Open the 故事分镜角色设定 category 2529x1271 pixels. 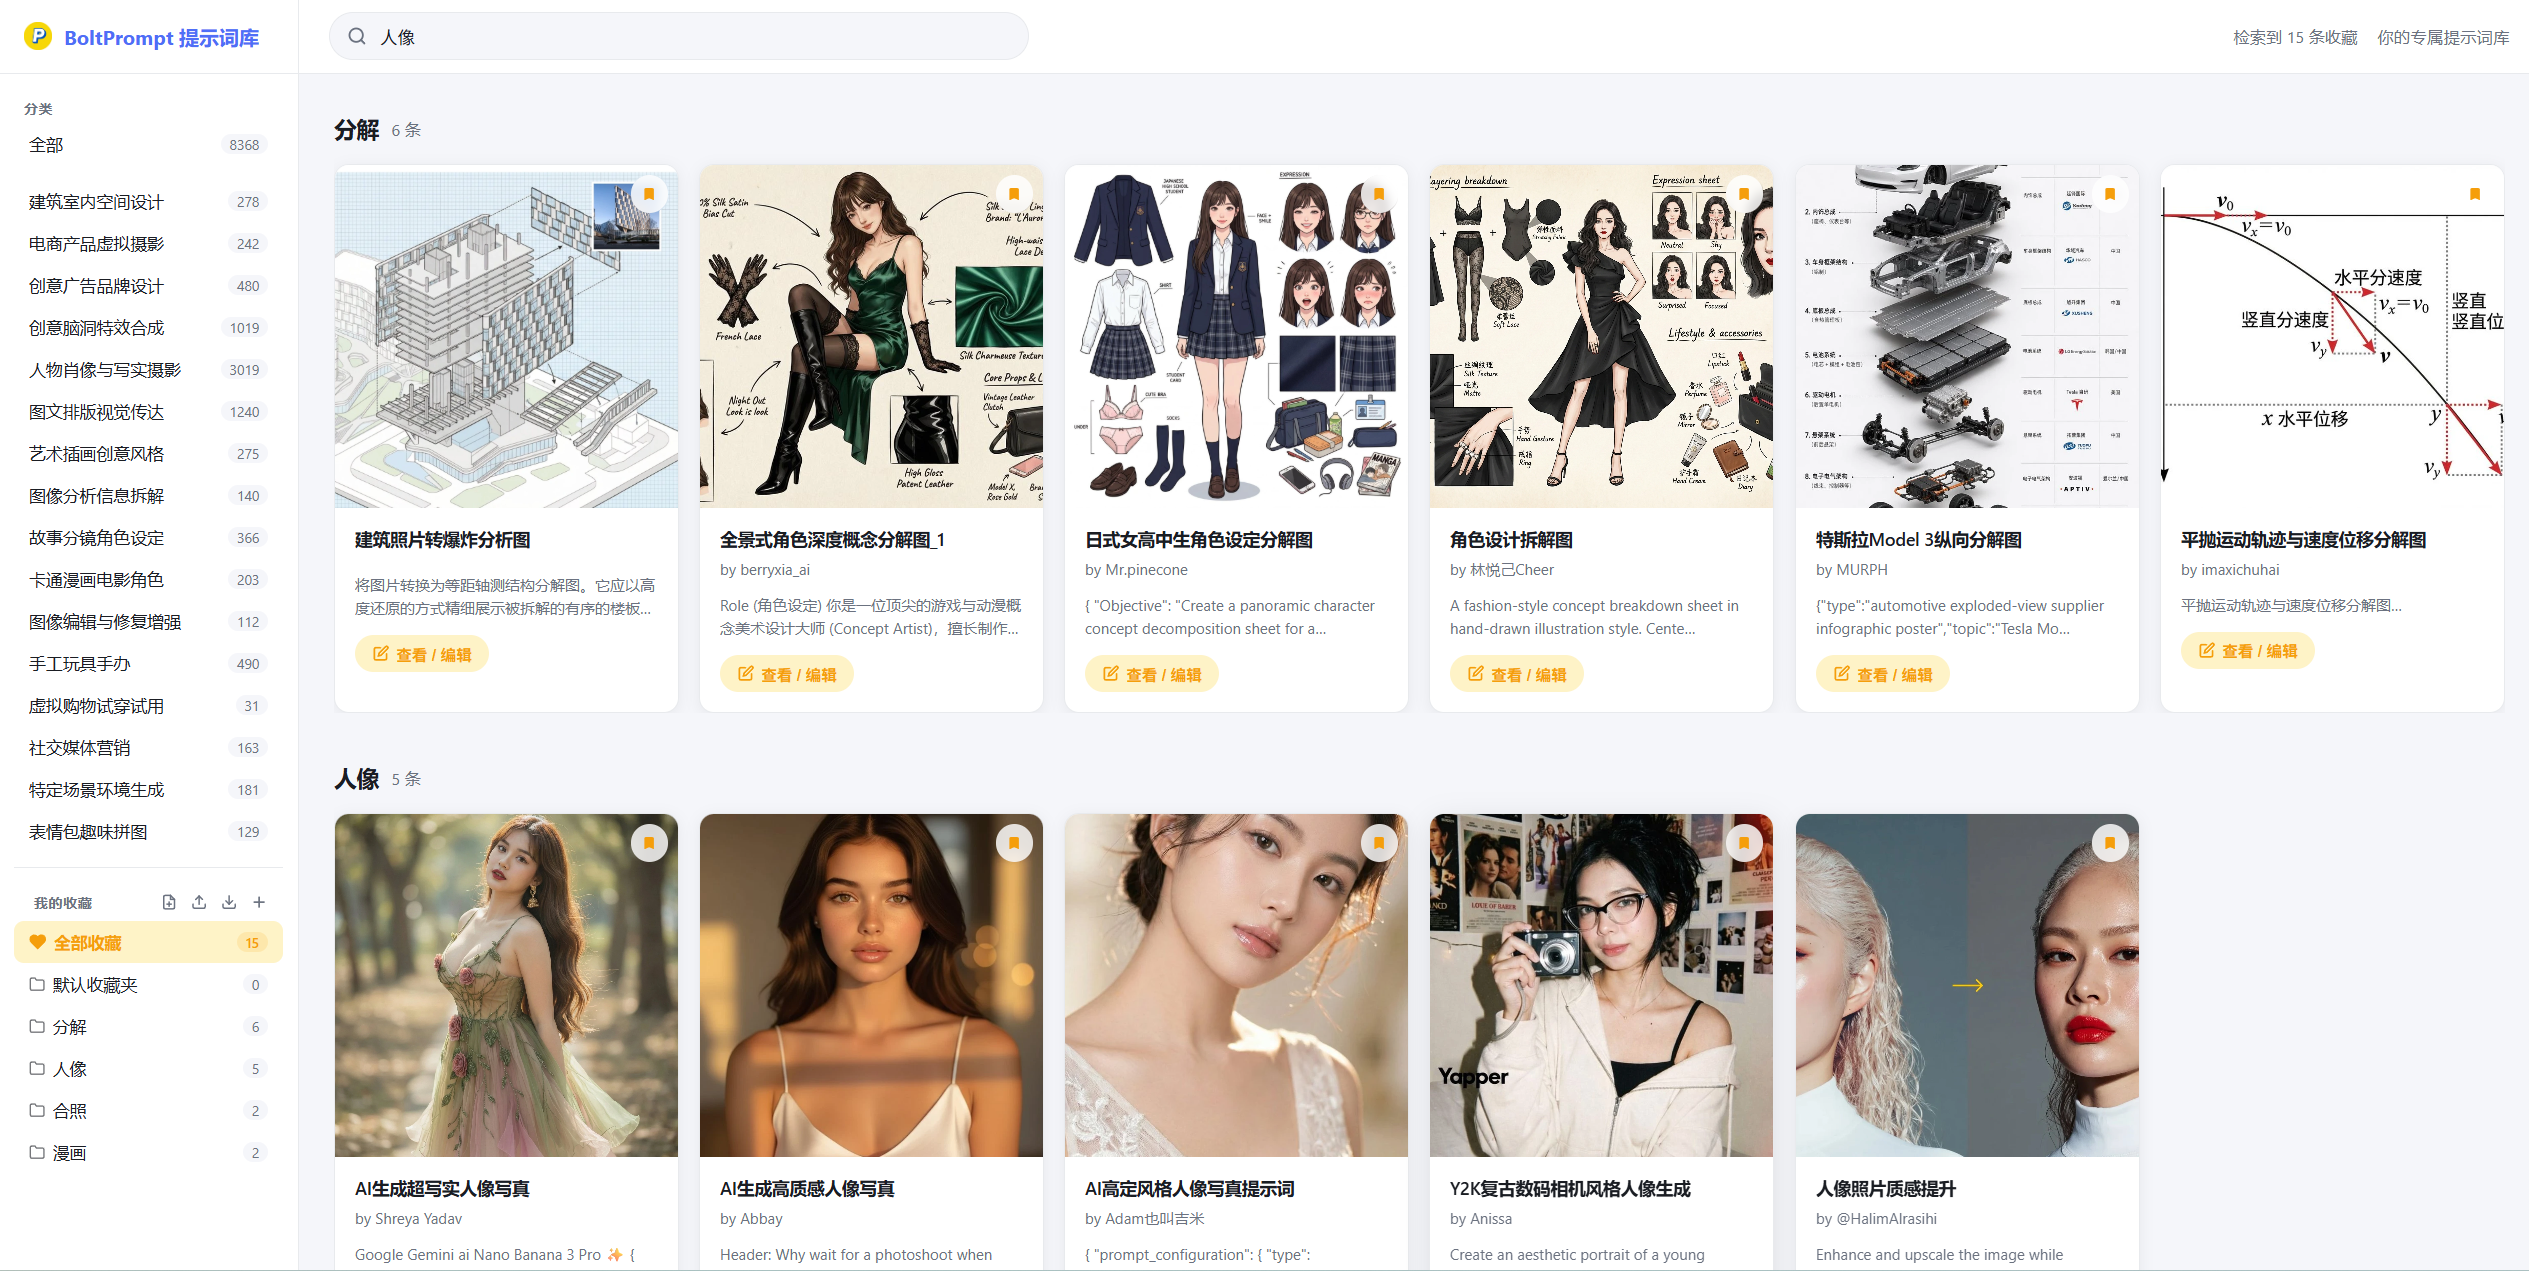pos(148,538)
